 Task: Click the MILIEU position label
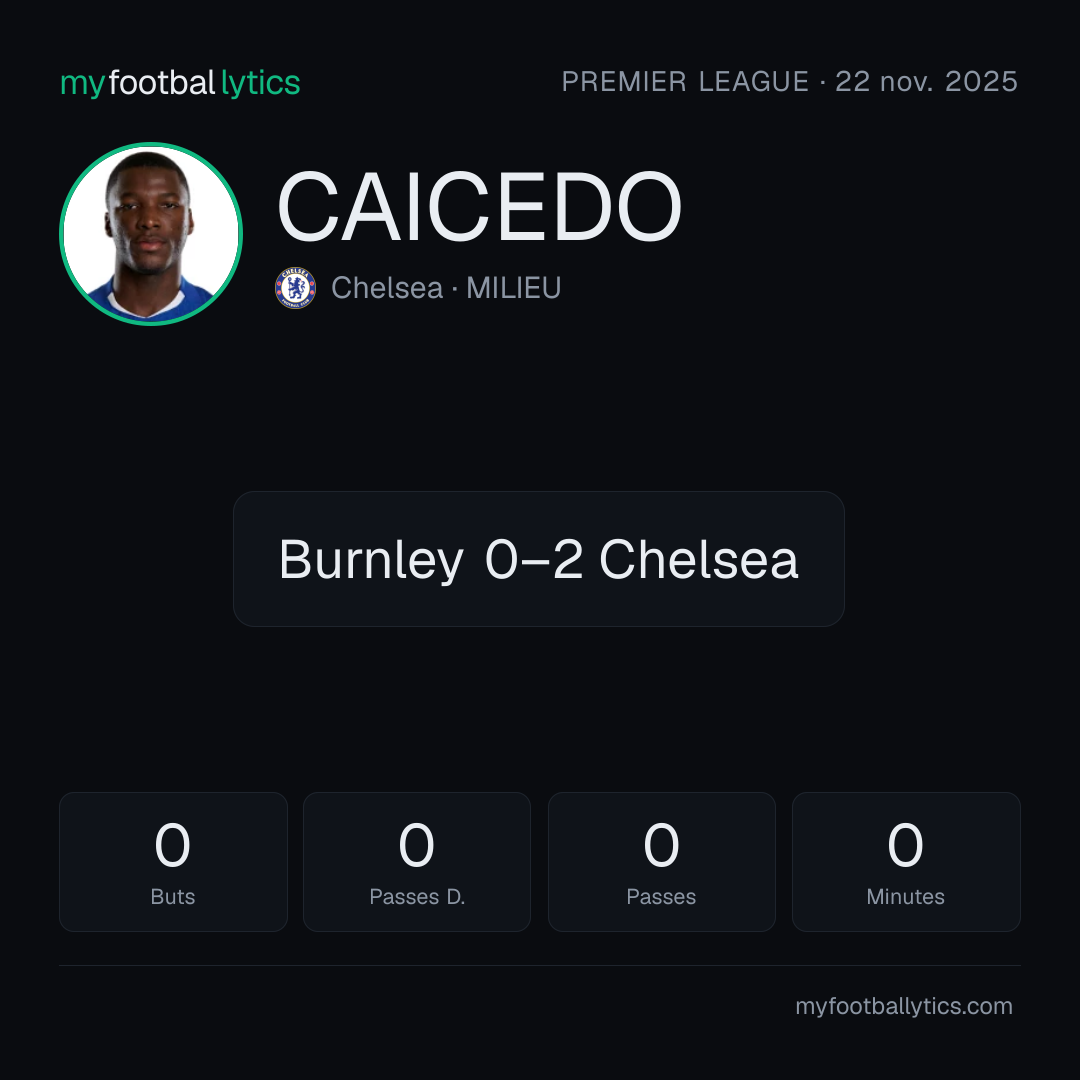tap(514, 288)
